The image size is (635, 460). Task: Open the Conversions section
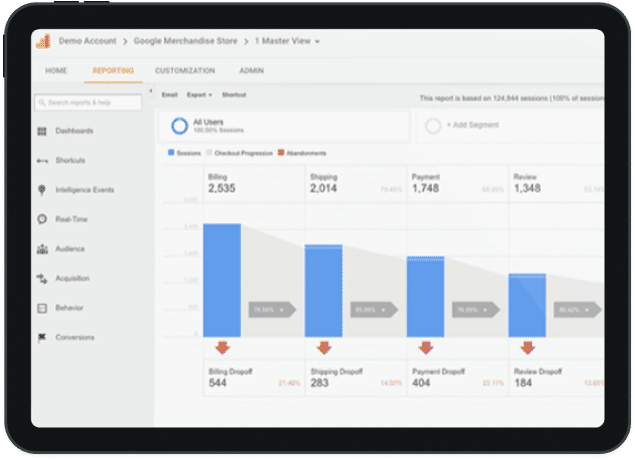click(x=75, y=337)
